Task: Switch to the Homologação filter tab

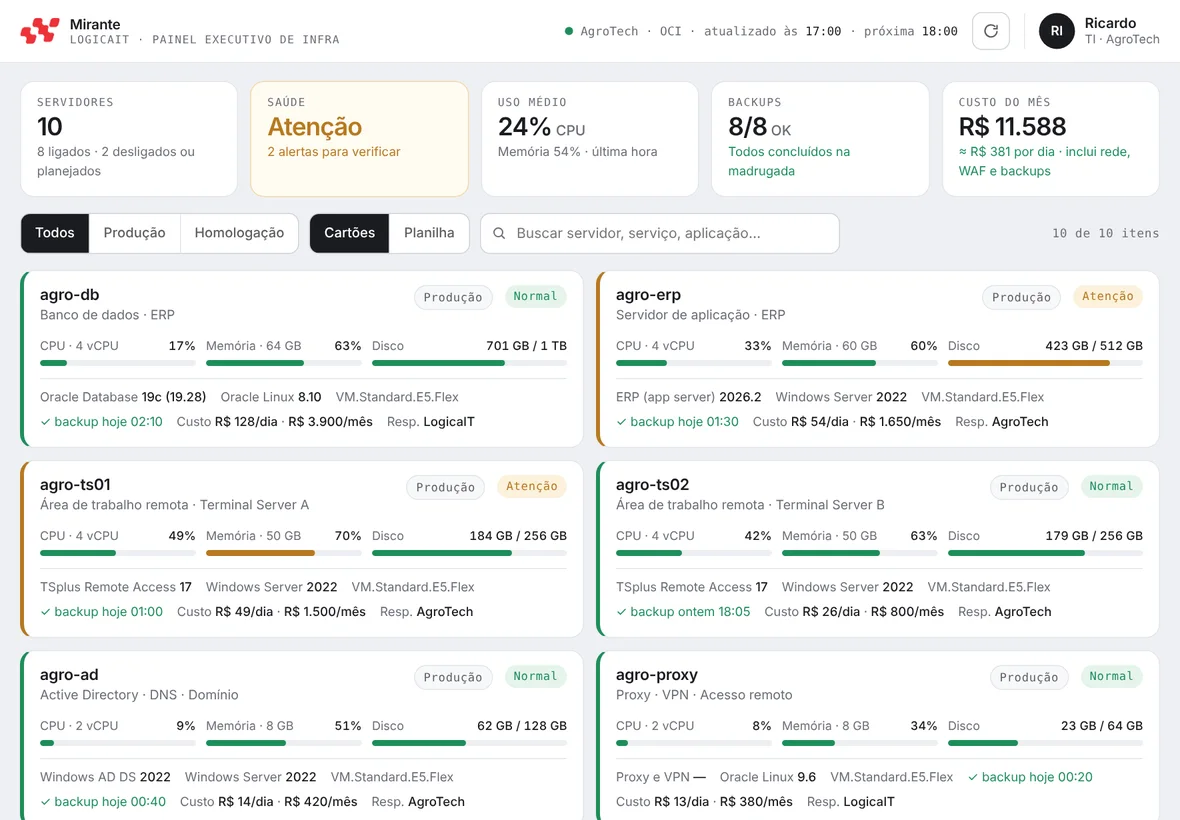Action: (x=239, y=233)
